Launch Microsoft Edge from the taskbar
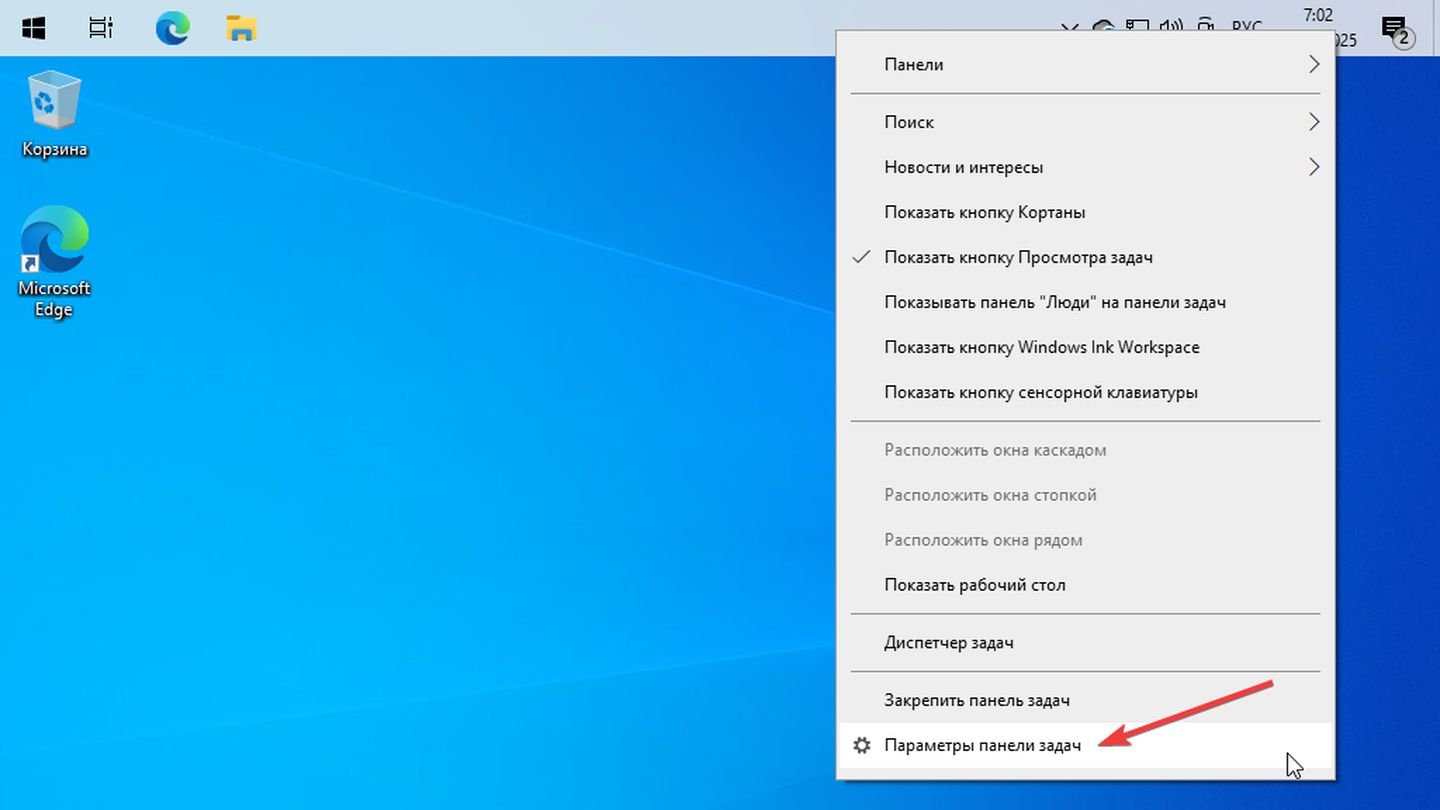This screenshot has width=1440, height=810. [x=172, y=28]
